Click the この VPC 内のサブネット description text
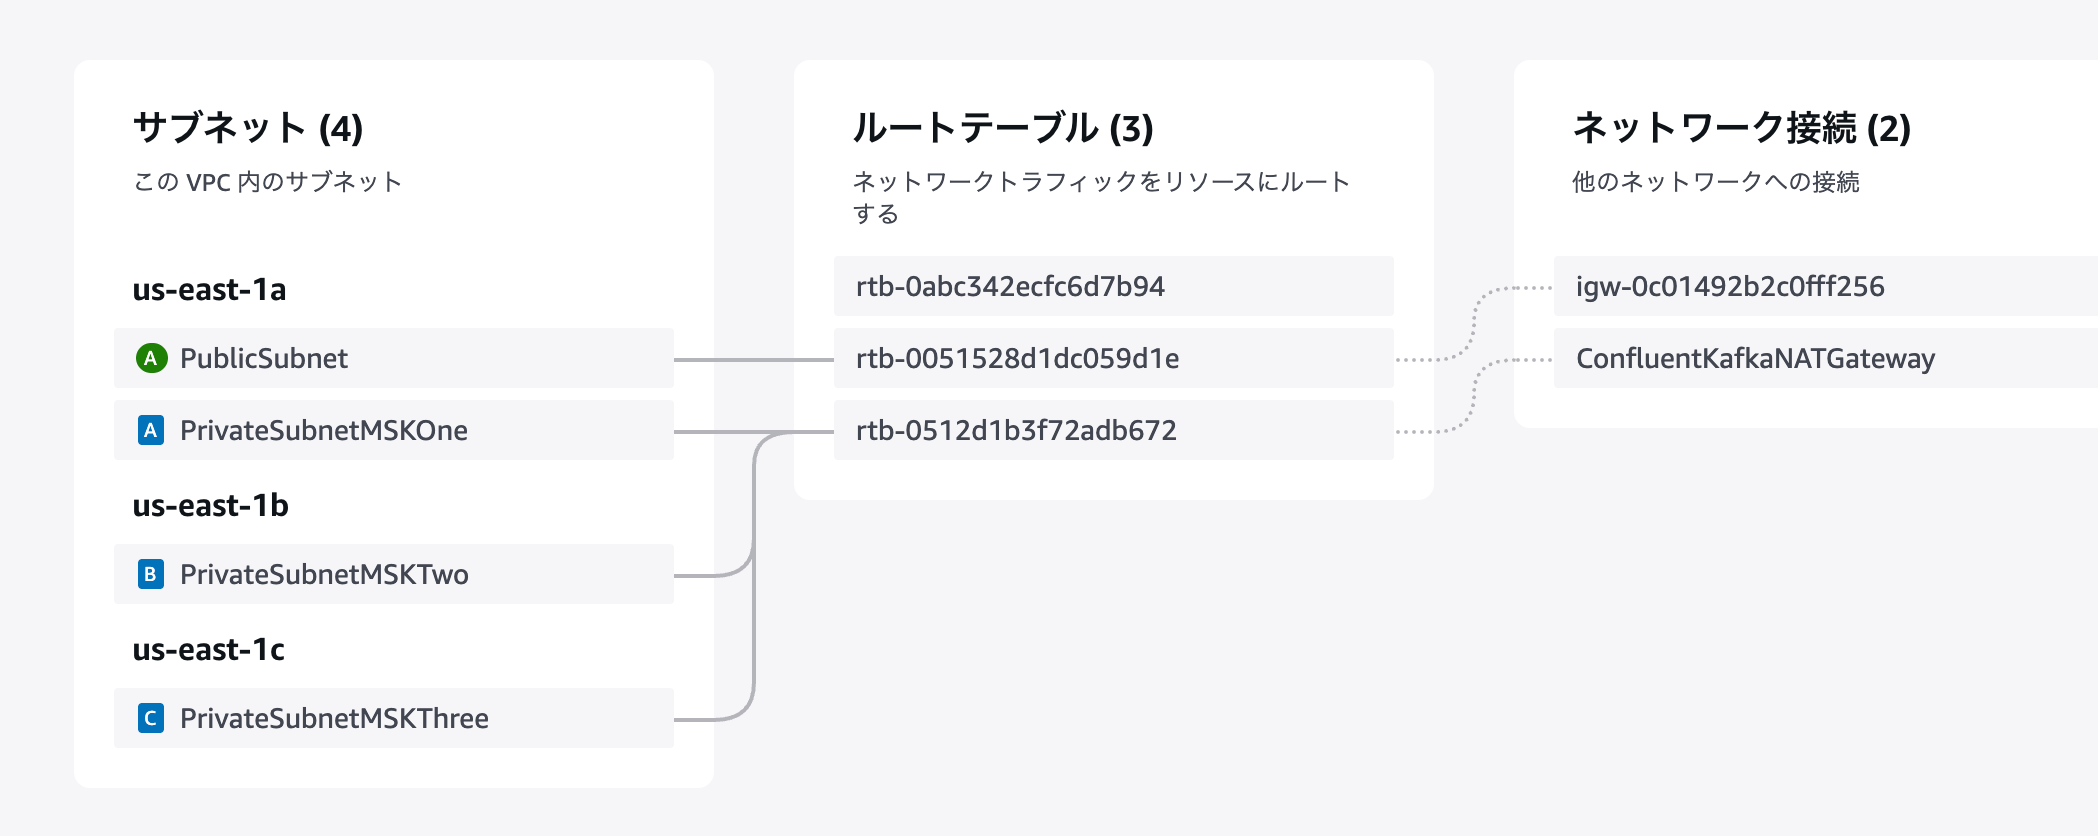Viewport: 2098px width, 836px height. (267, 182)
